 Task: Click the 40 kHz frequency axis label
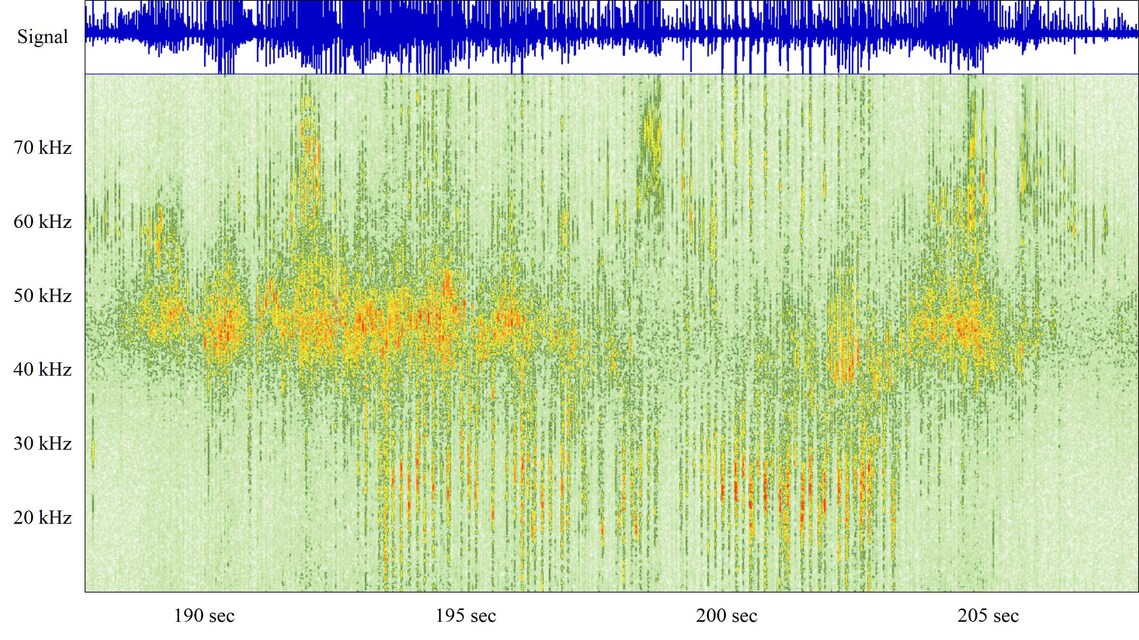point(43,370)
